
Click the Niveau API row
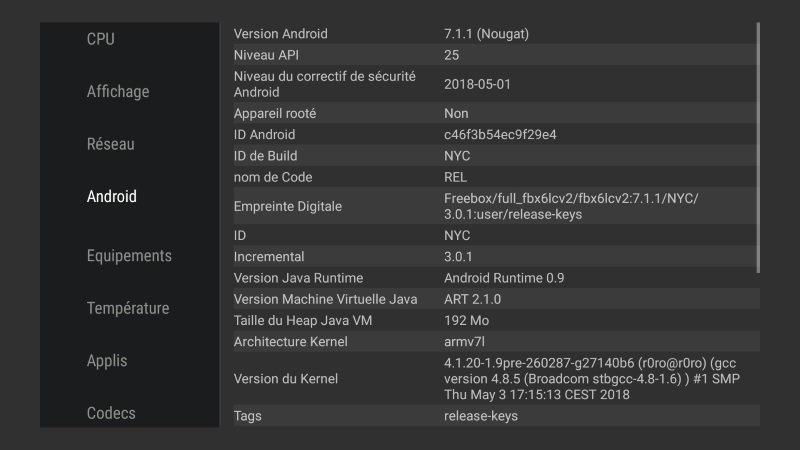[490, 55]
